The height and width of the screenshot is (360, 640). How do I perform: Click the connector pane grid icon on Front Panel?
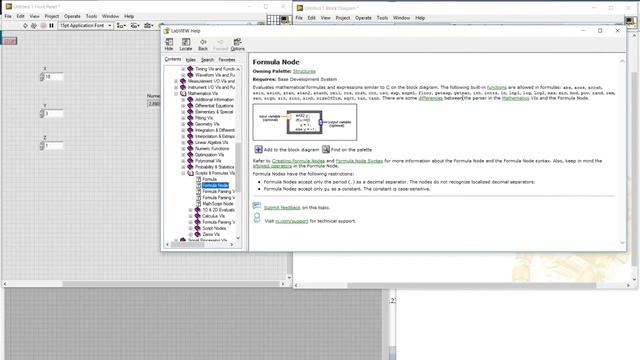click(273, 19)
